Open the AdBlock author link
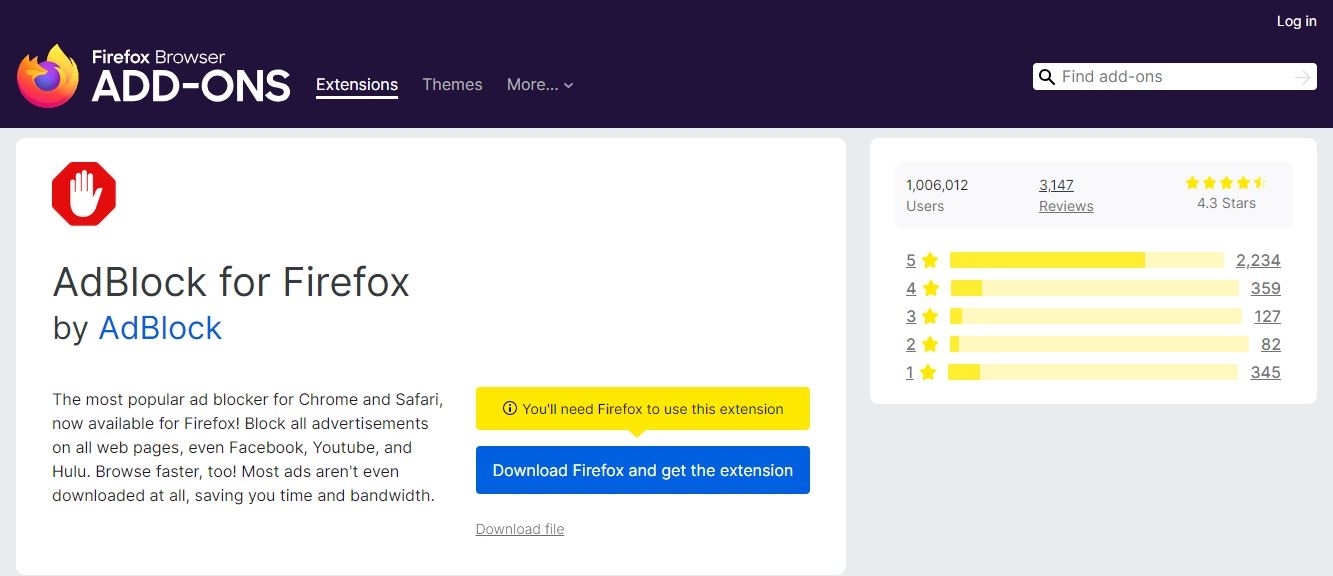 [160, 328]
